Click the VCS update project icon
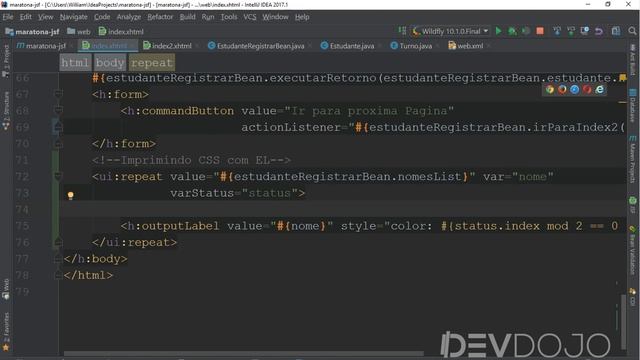The width and height of the screenshot is (640, 360). (557, 31)
